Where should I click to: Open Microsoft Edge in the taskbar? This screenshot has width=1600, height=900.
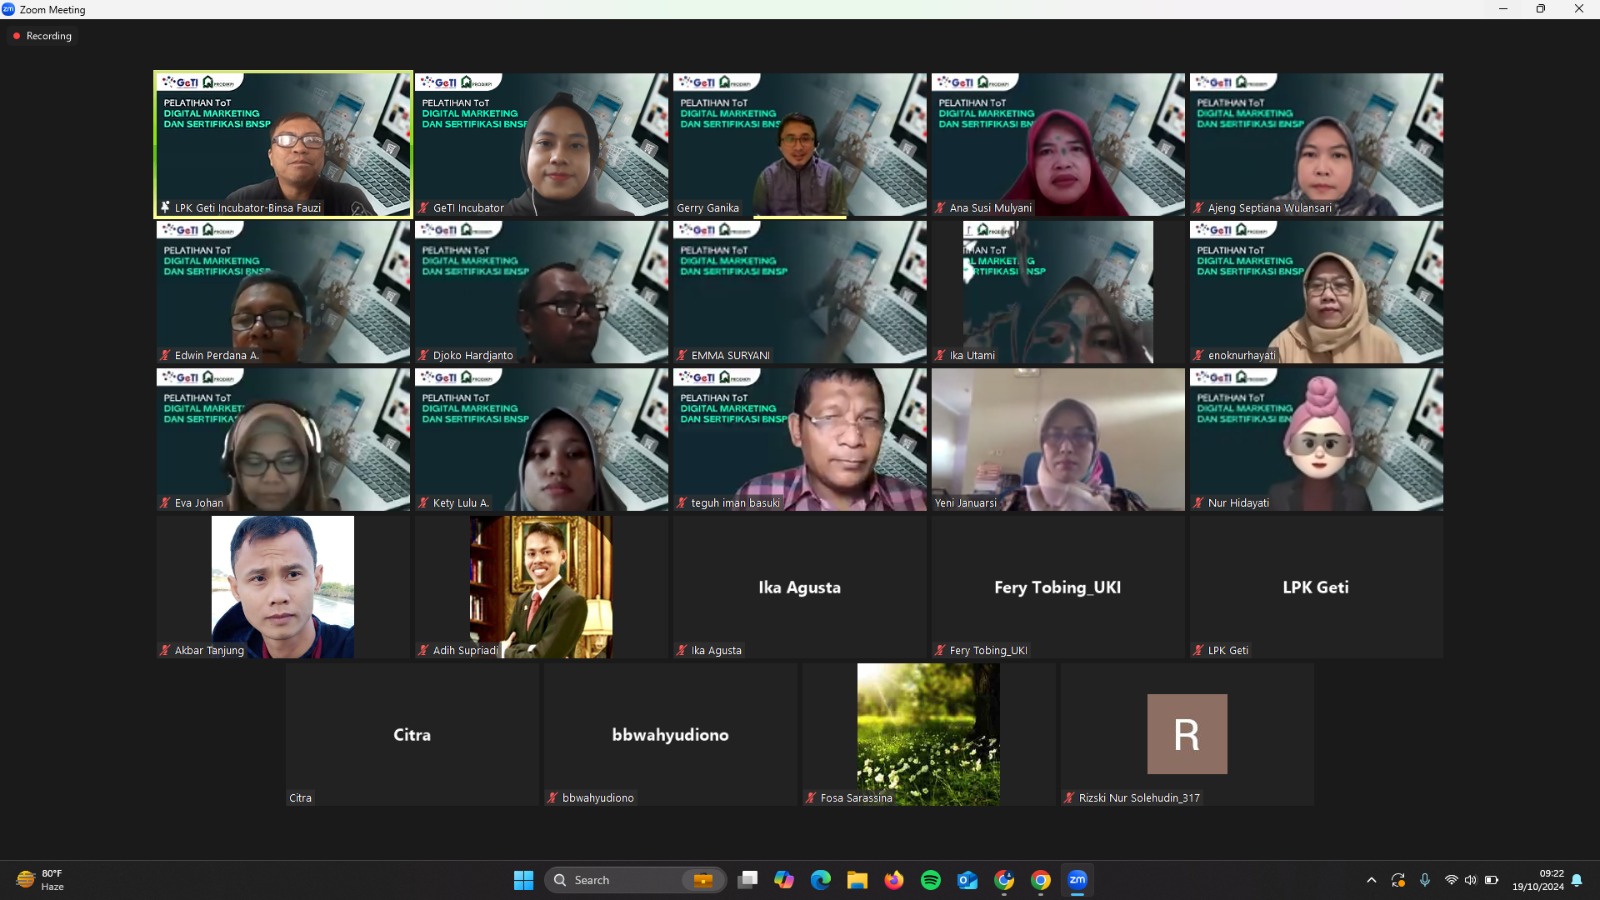point(821,880)
